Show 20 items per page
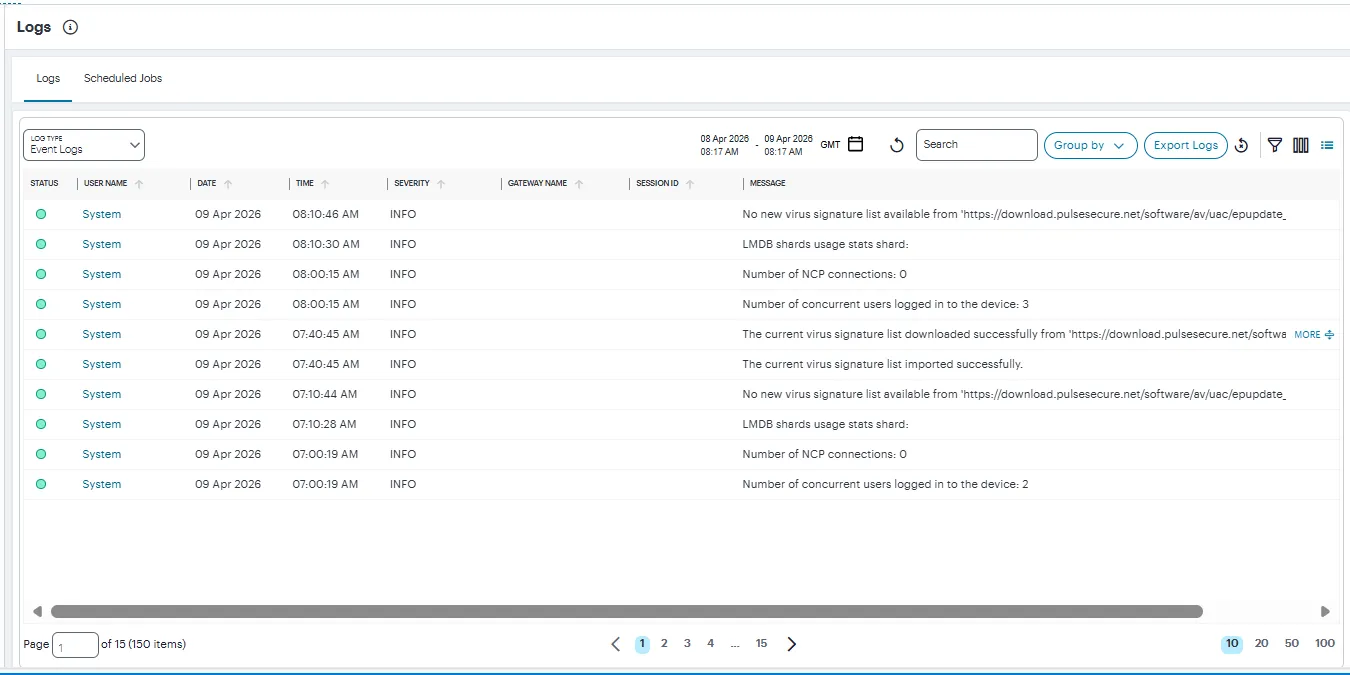This screenshot has height=675, width=1350. click(1261, 644)
